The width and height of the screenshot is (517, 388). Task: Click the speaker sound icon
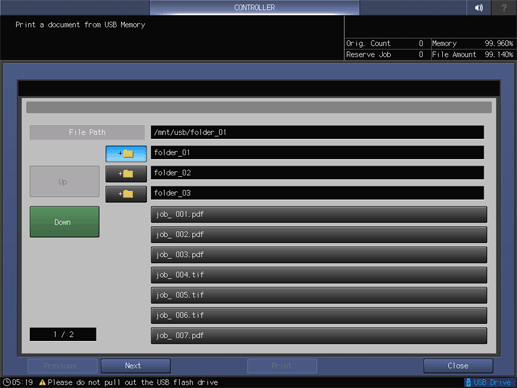(x=479, y=7)
